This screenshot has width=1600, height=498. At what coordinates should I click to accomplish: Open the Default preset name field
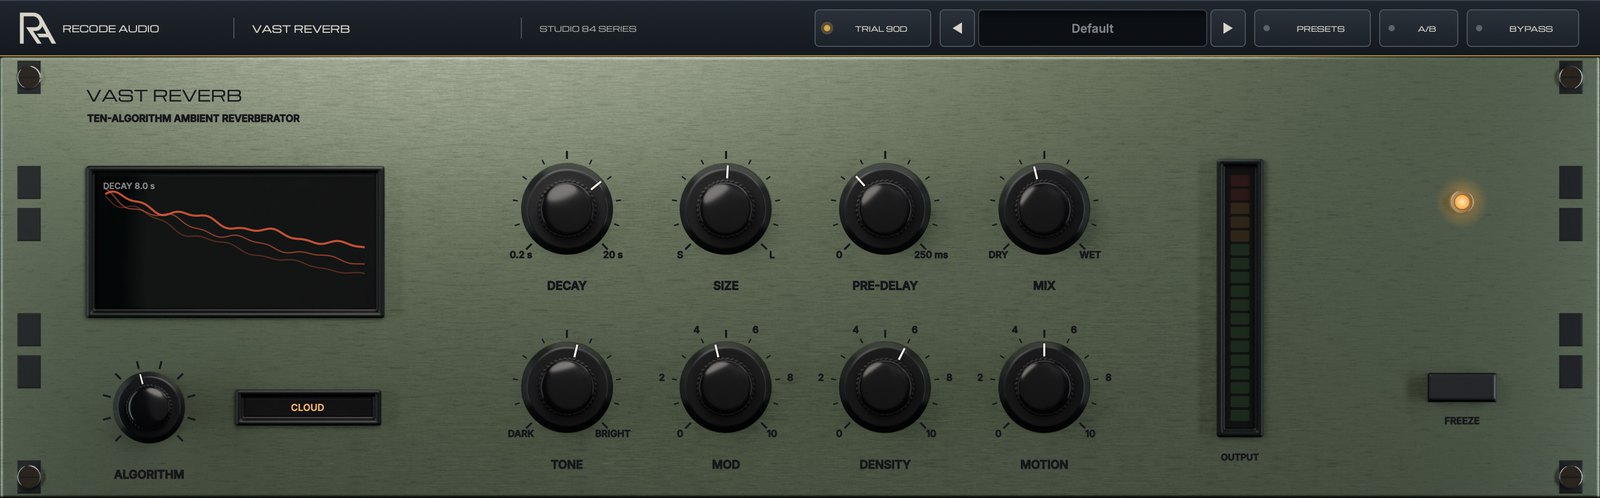tap(1092, 28)
